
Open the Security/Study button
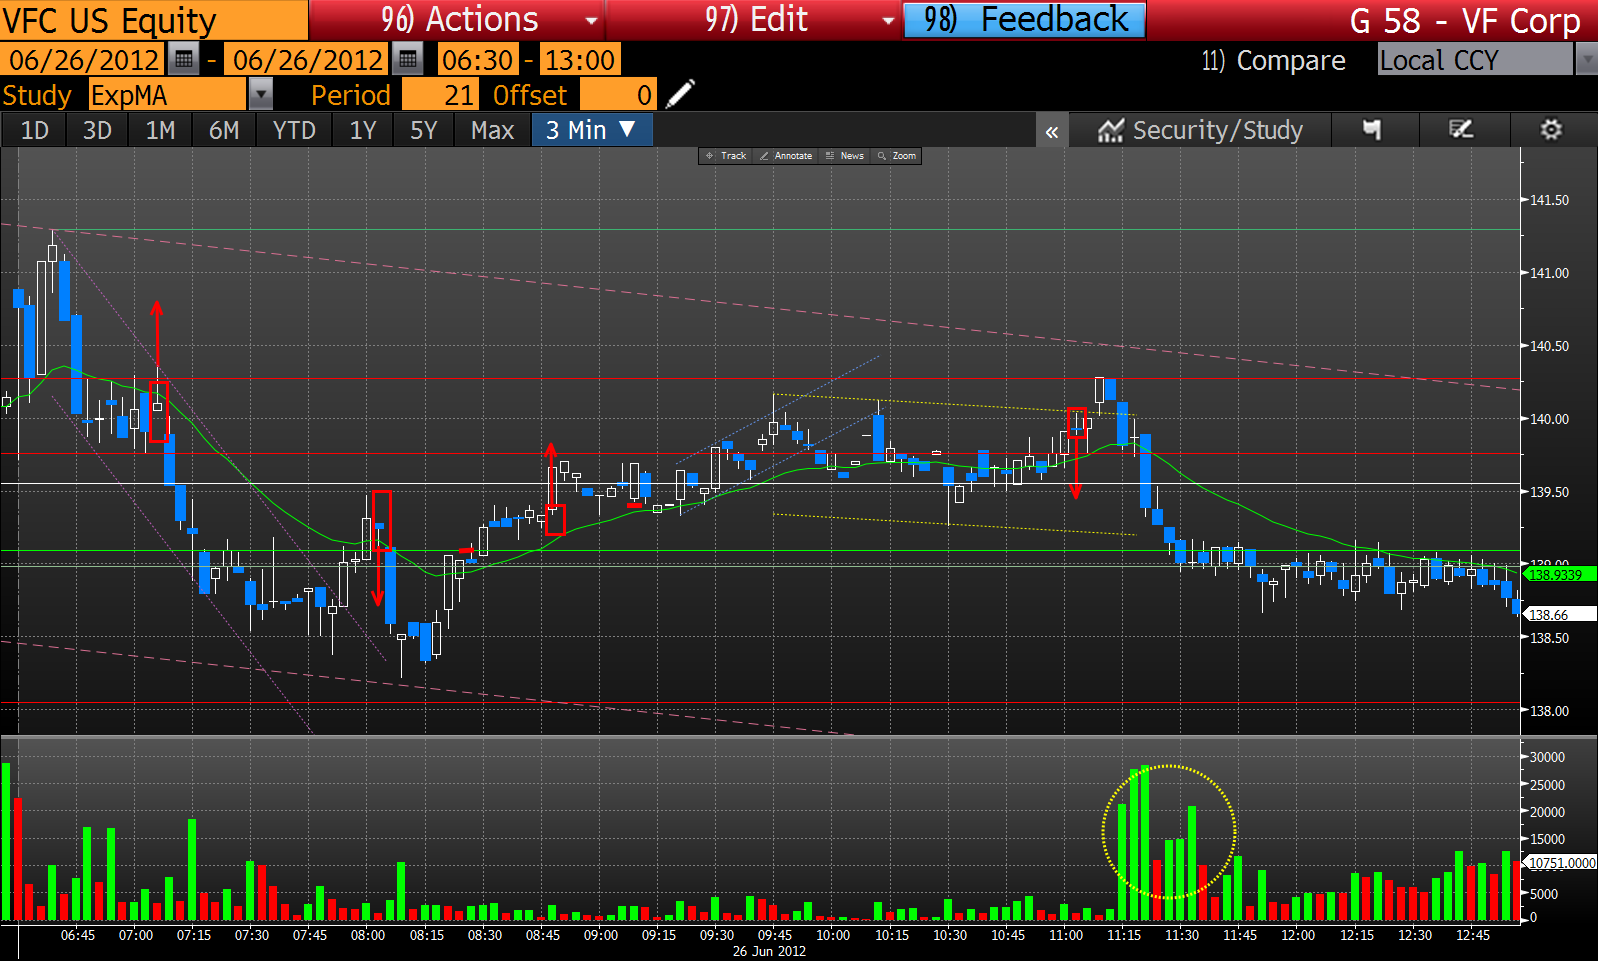(x=1200, y=130)
